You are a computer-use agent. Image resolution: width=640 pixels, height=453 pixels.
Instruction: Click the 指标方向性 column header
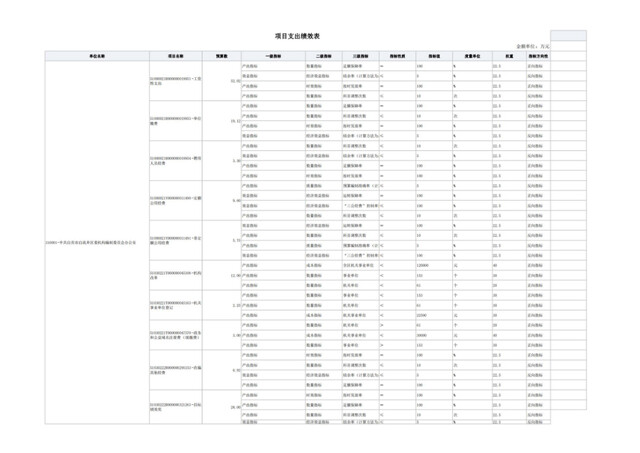pyautogui.click(x=538, y=56)
